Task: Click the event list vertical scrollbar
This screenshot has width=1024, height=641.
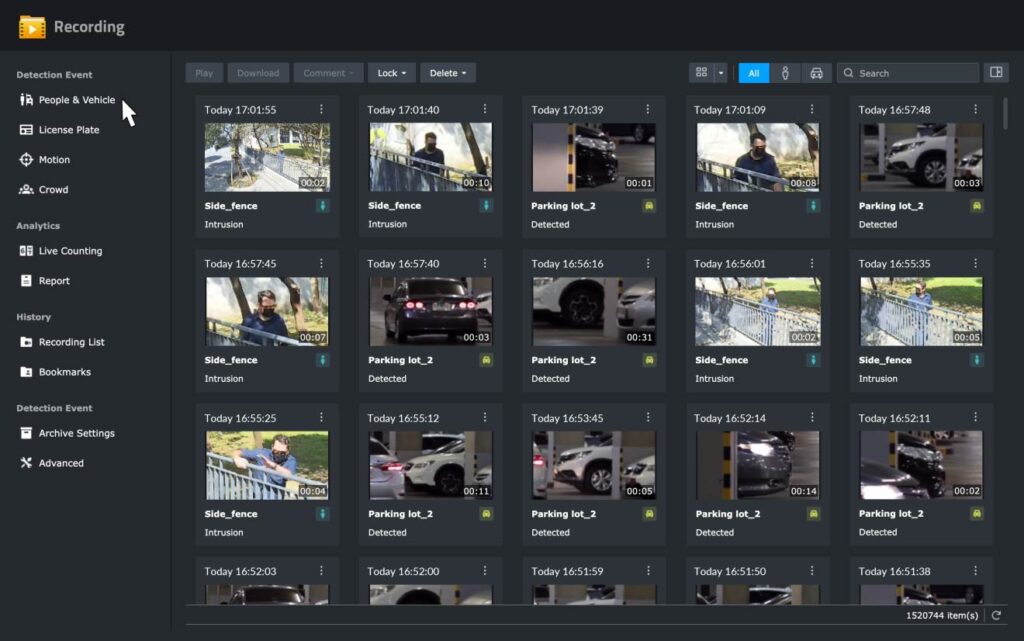Action: pos(1005,113)
